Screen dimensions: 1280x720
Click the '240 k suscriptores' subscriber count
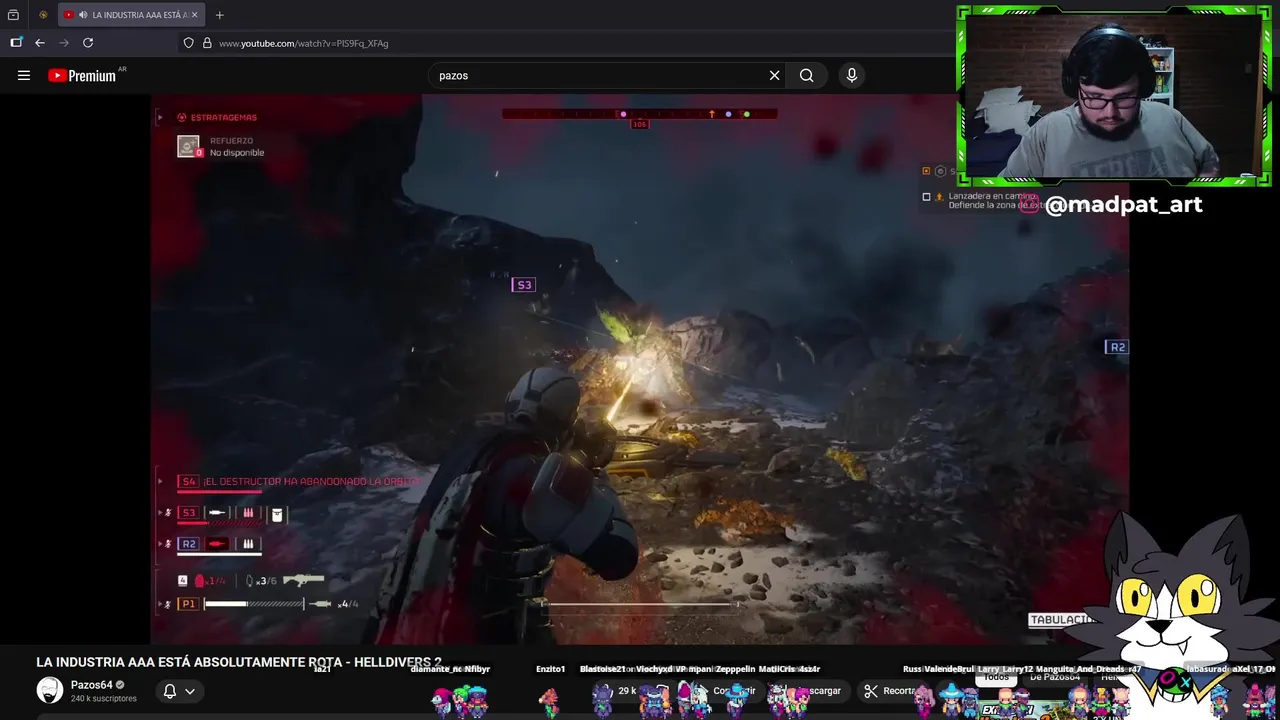103,699
